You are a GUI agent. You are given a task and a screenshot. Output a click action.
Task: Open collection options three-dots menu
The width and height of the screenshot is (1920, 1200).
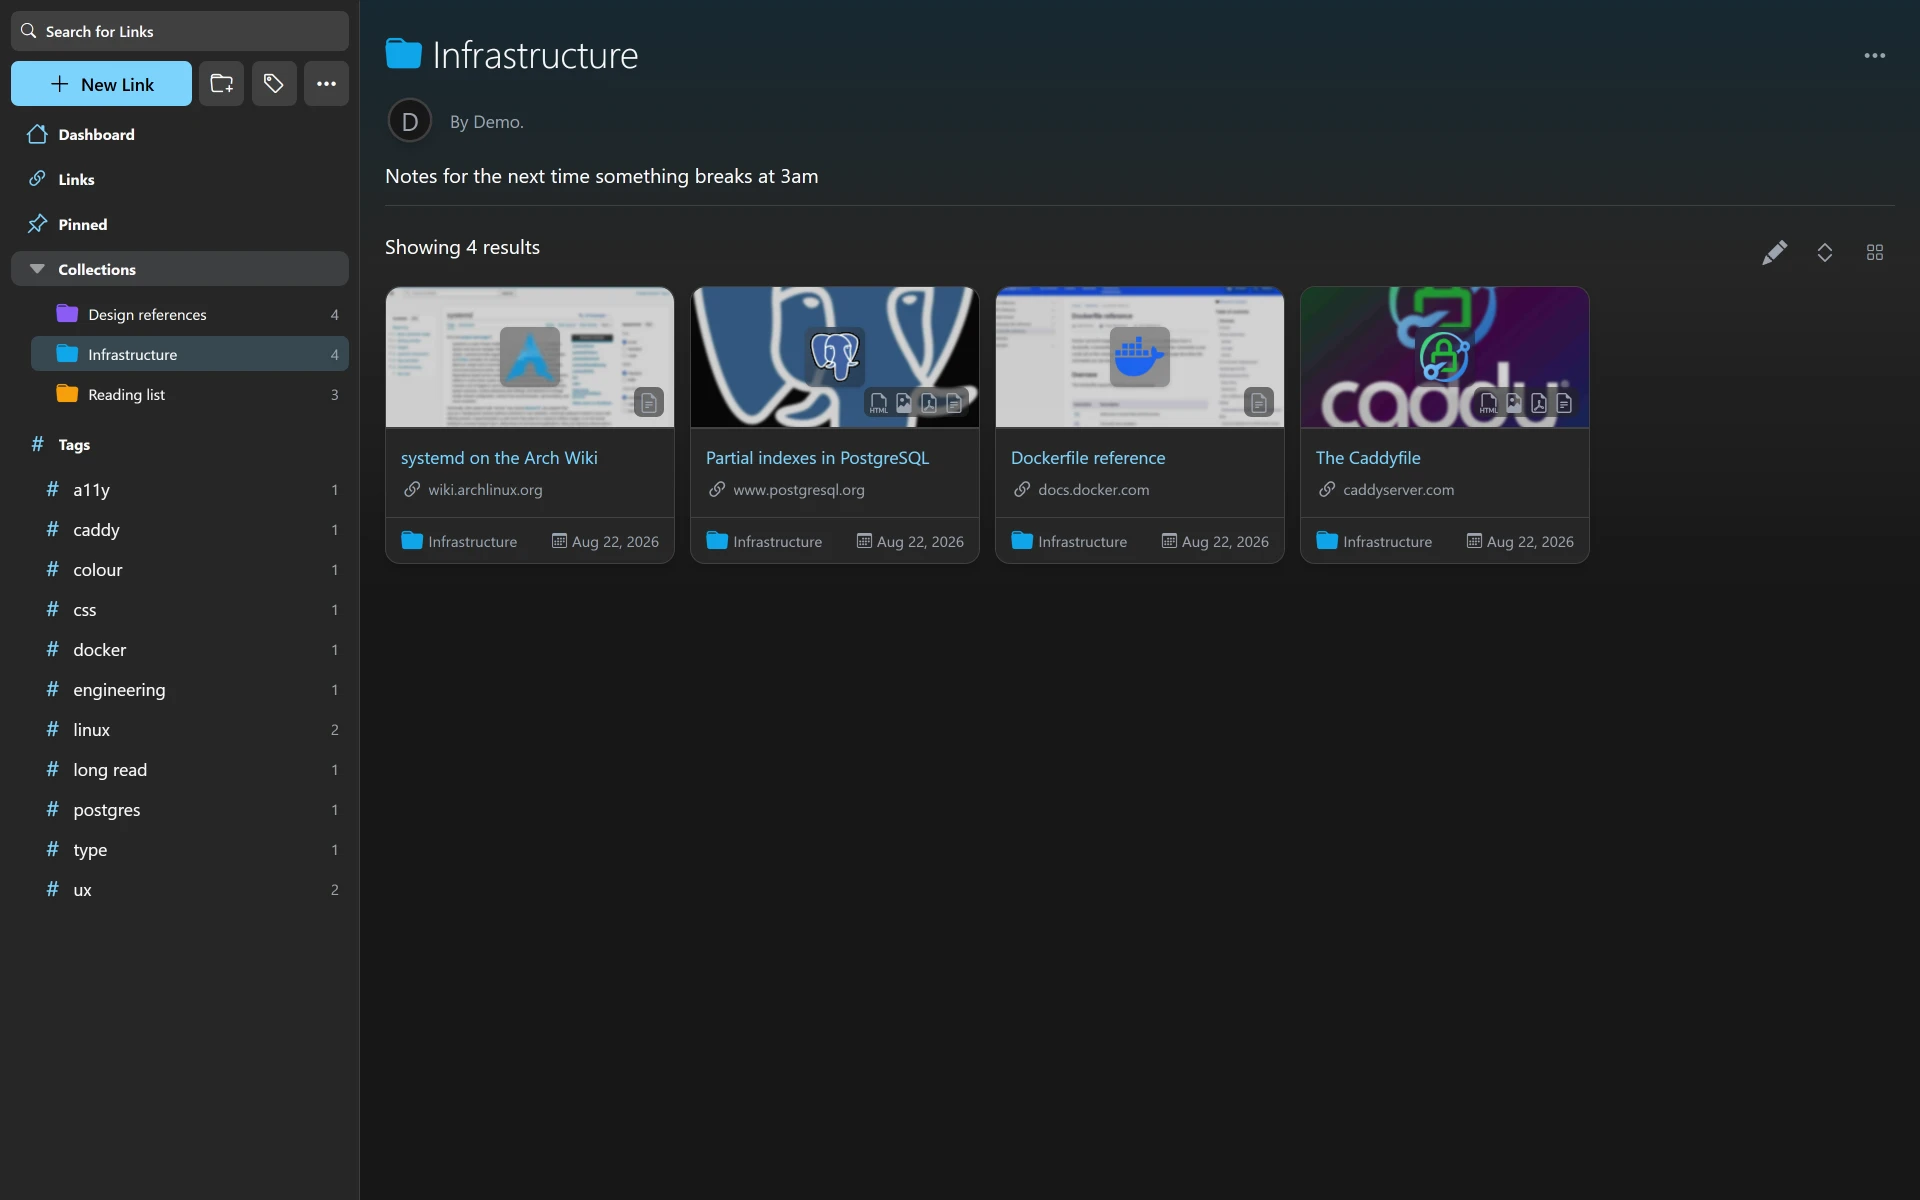1874,56
